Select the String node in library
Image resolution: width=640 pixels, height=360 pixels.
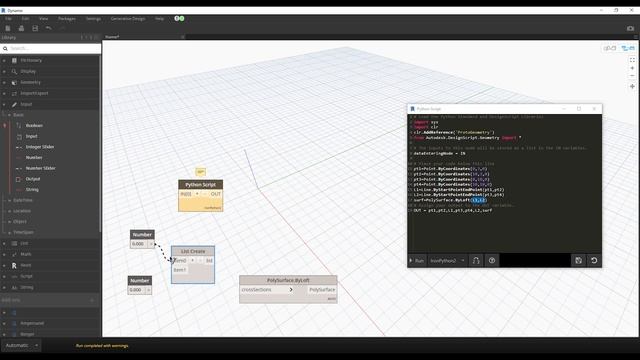[32, 189]
